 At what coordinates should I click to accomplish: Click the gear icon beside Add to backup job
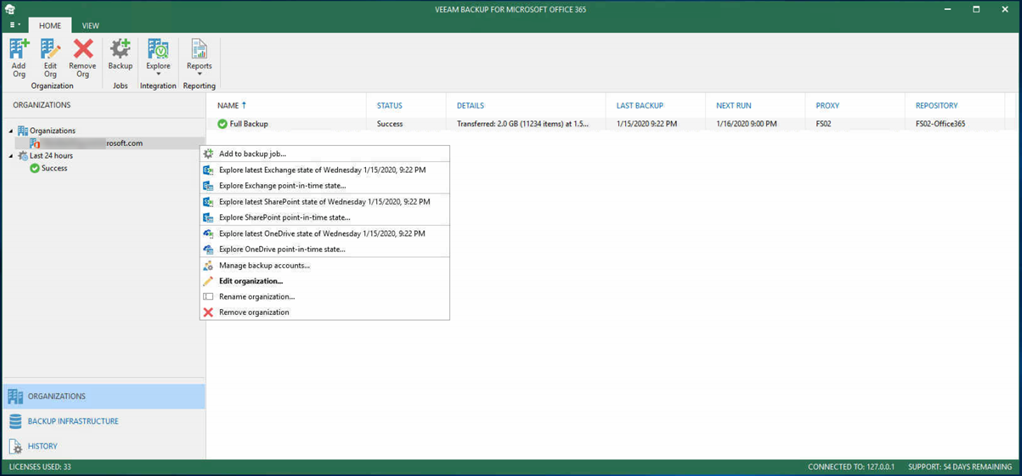[209, 154]
